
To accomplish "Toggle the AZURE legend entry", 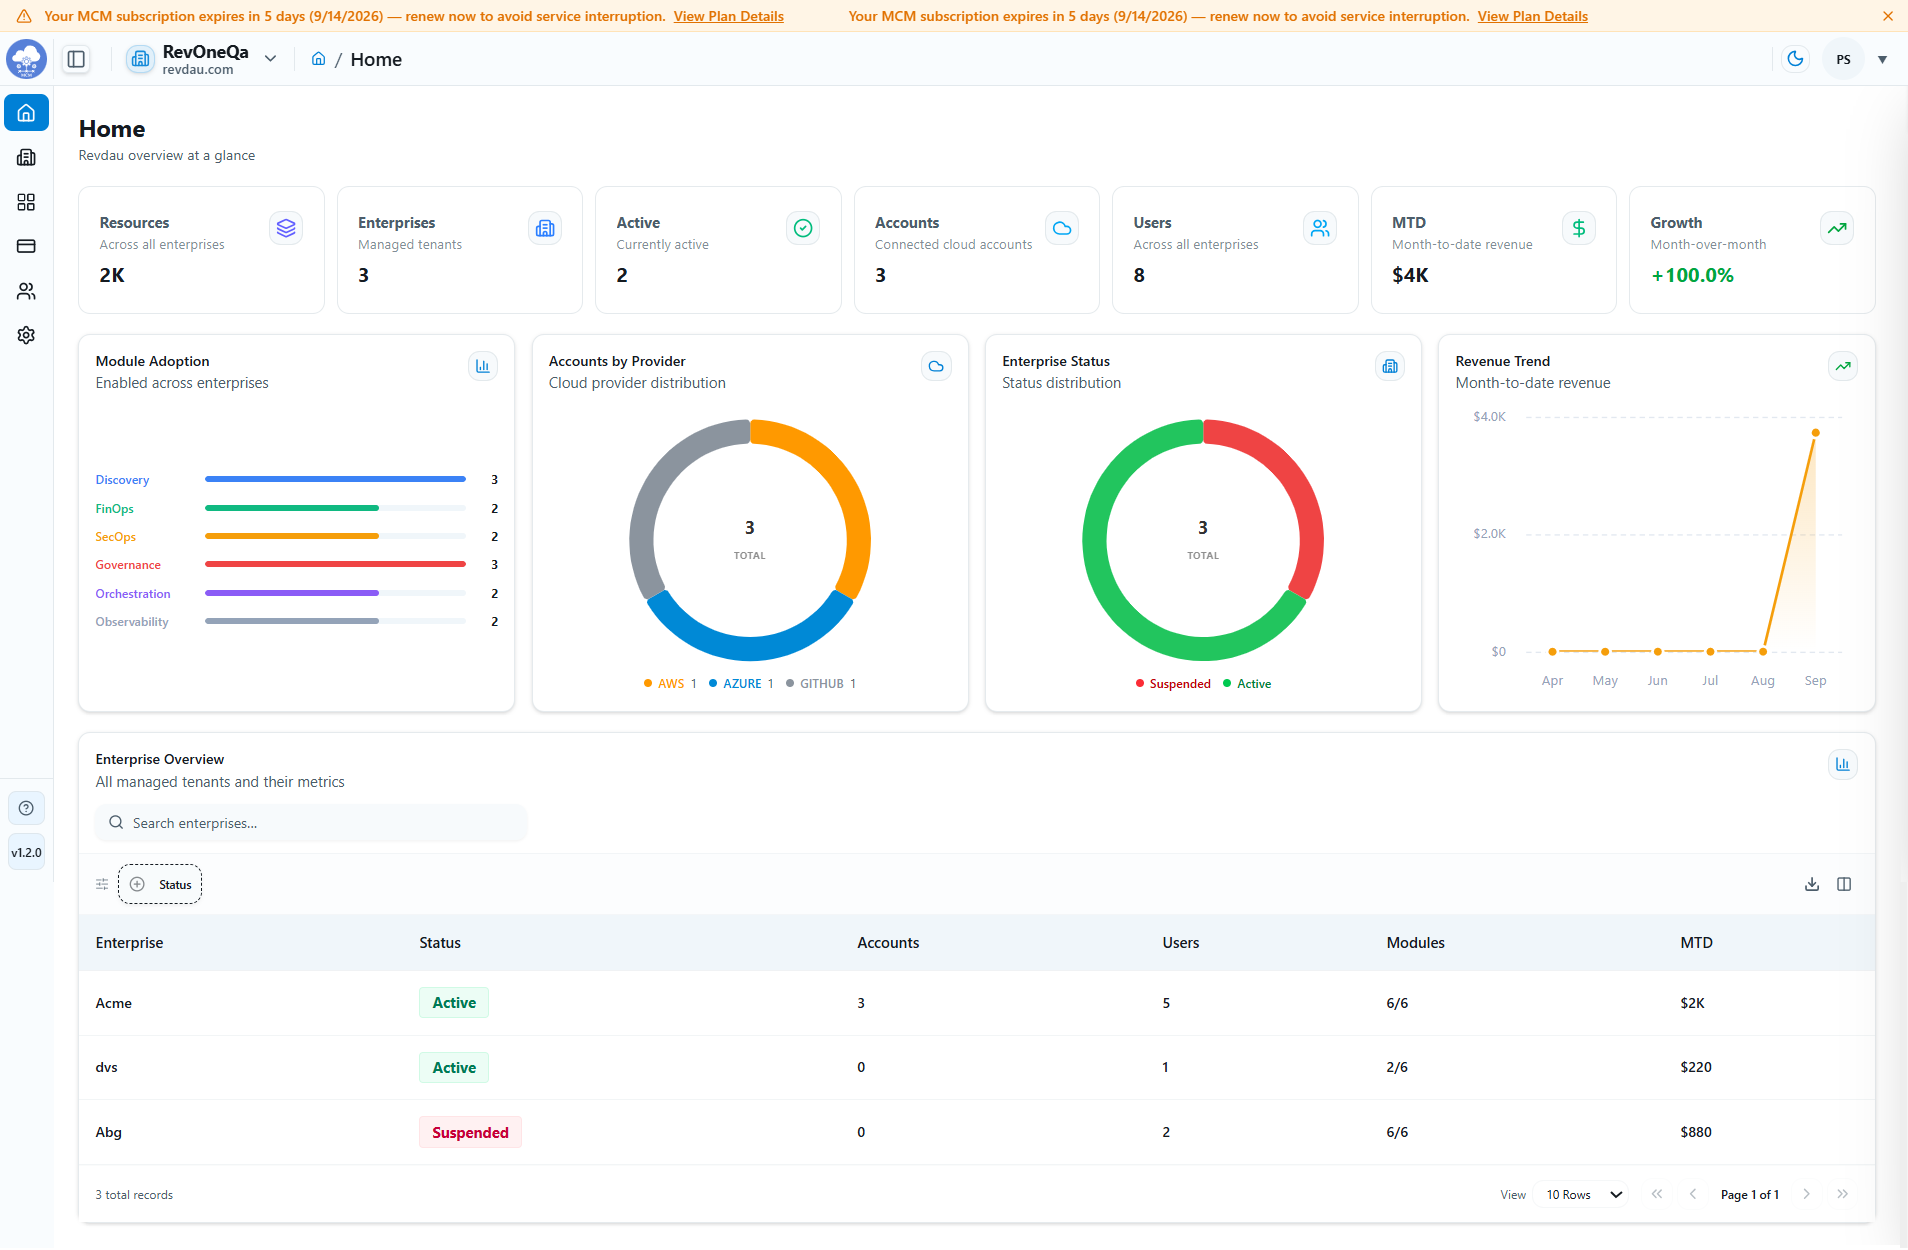I will coord(741,684).
